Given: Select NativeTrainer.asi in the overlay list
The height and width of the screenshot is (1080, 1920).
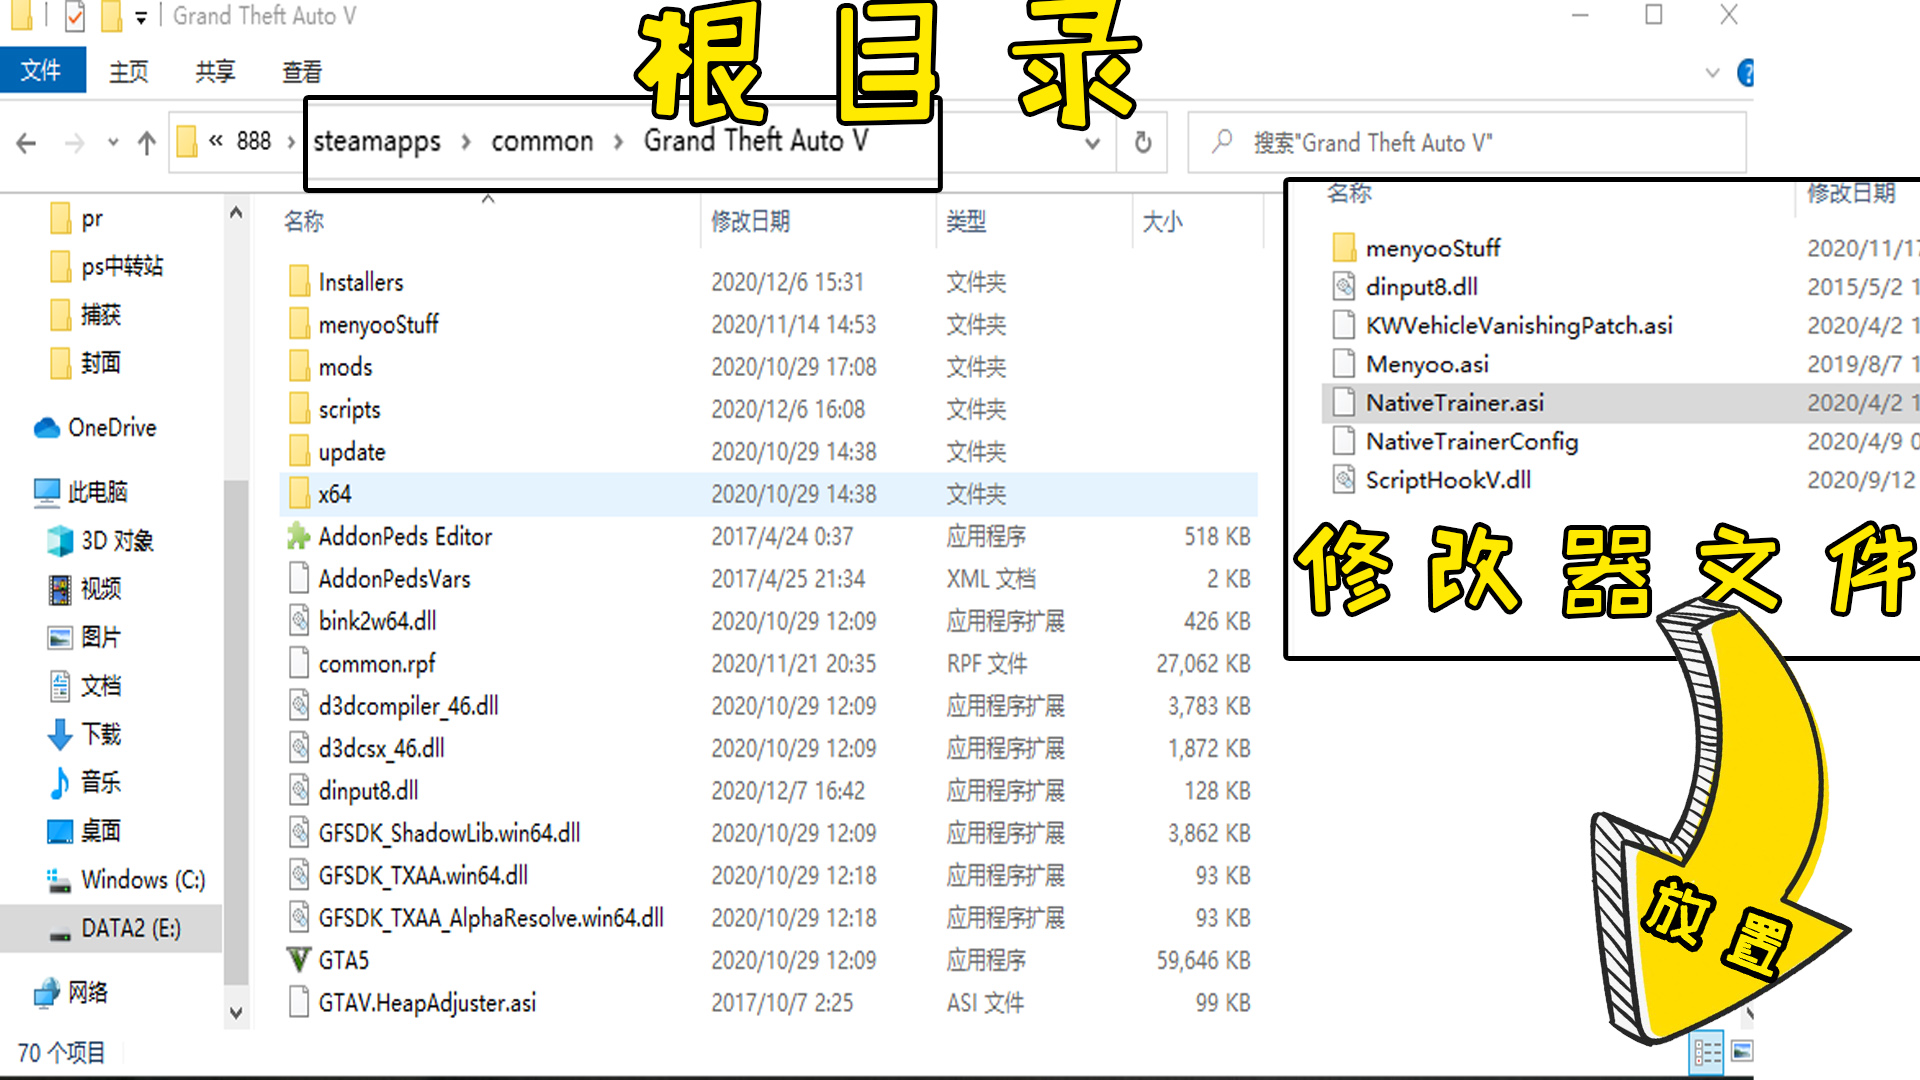Looking at the screenshot, I should (1455, 403).
